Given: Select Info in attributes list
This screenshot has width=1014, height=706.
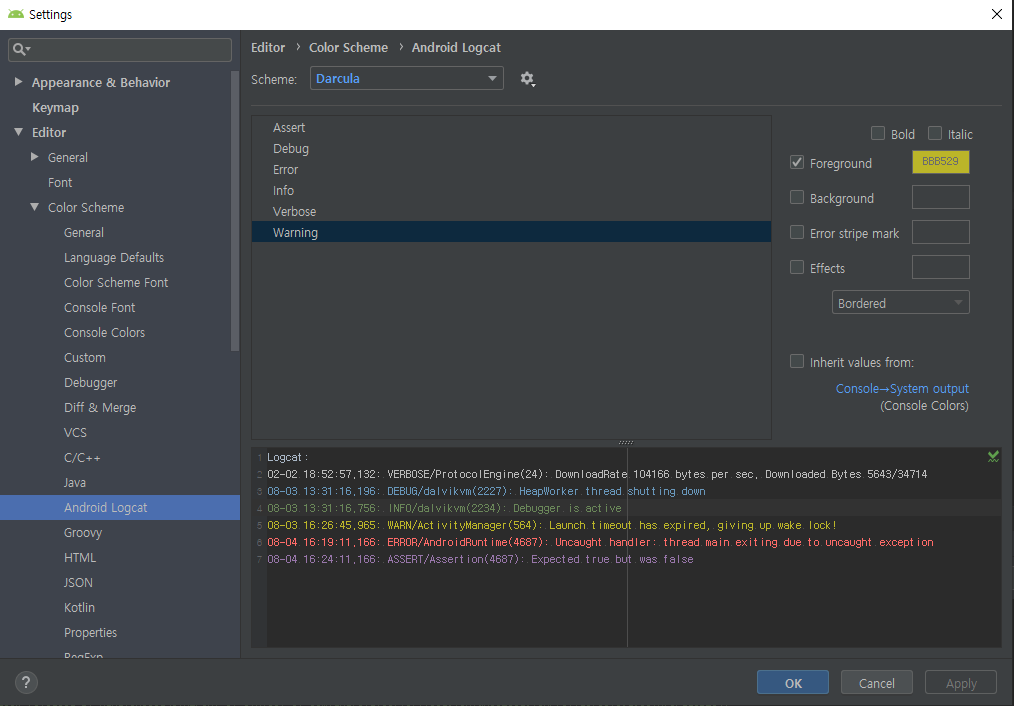Looking at the screenshot, I should (x=511, y=190).
